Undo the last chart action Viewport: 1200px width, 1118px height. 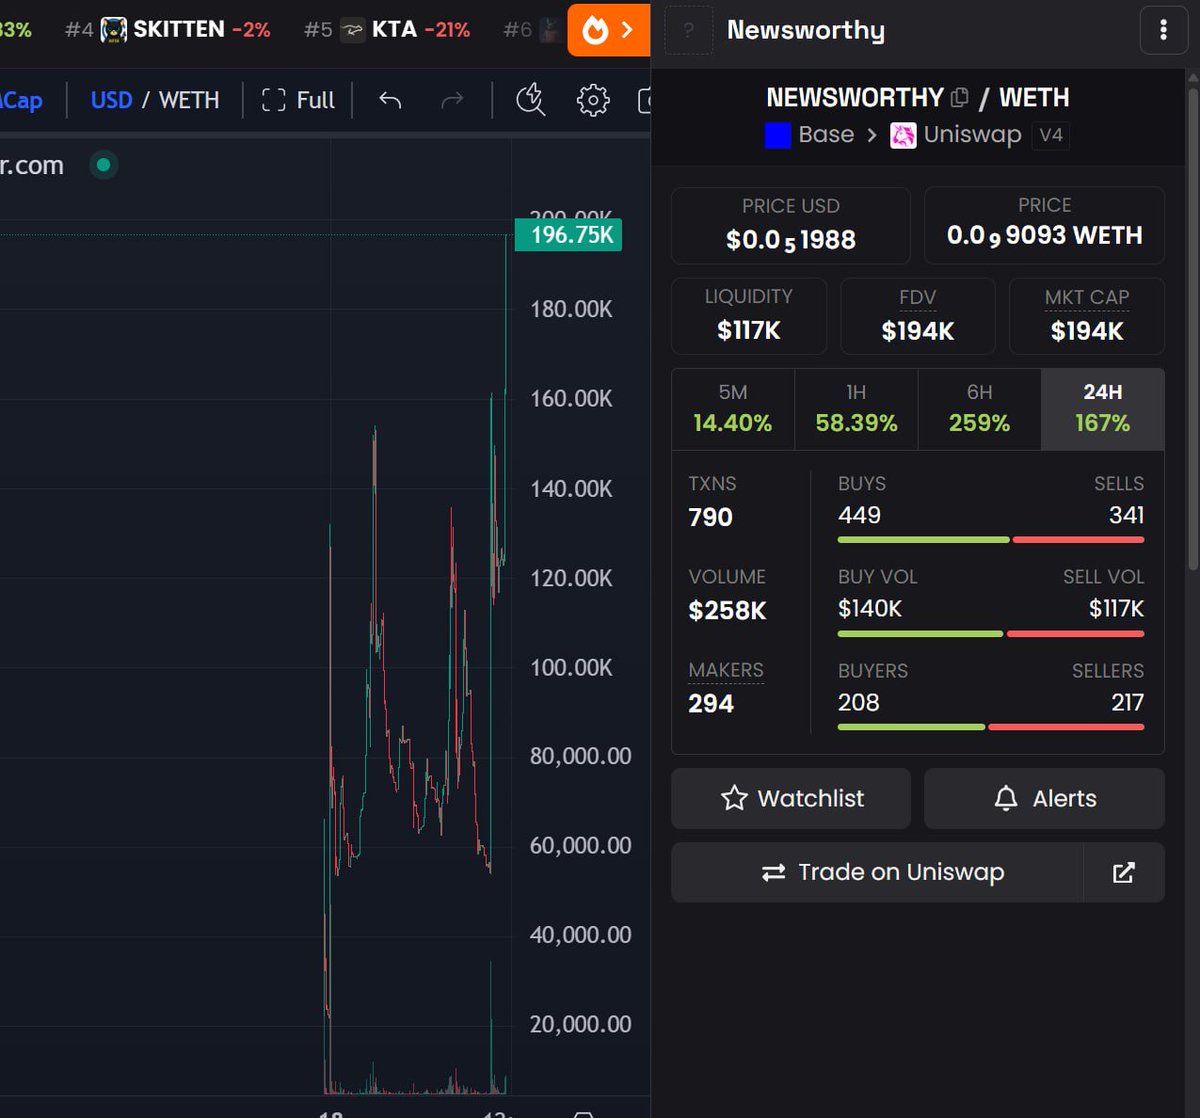(390, 100)
